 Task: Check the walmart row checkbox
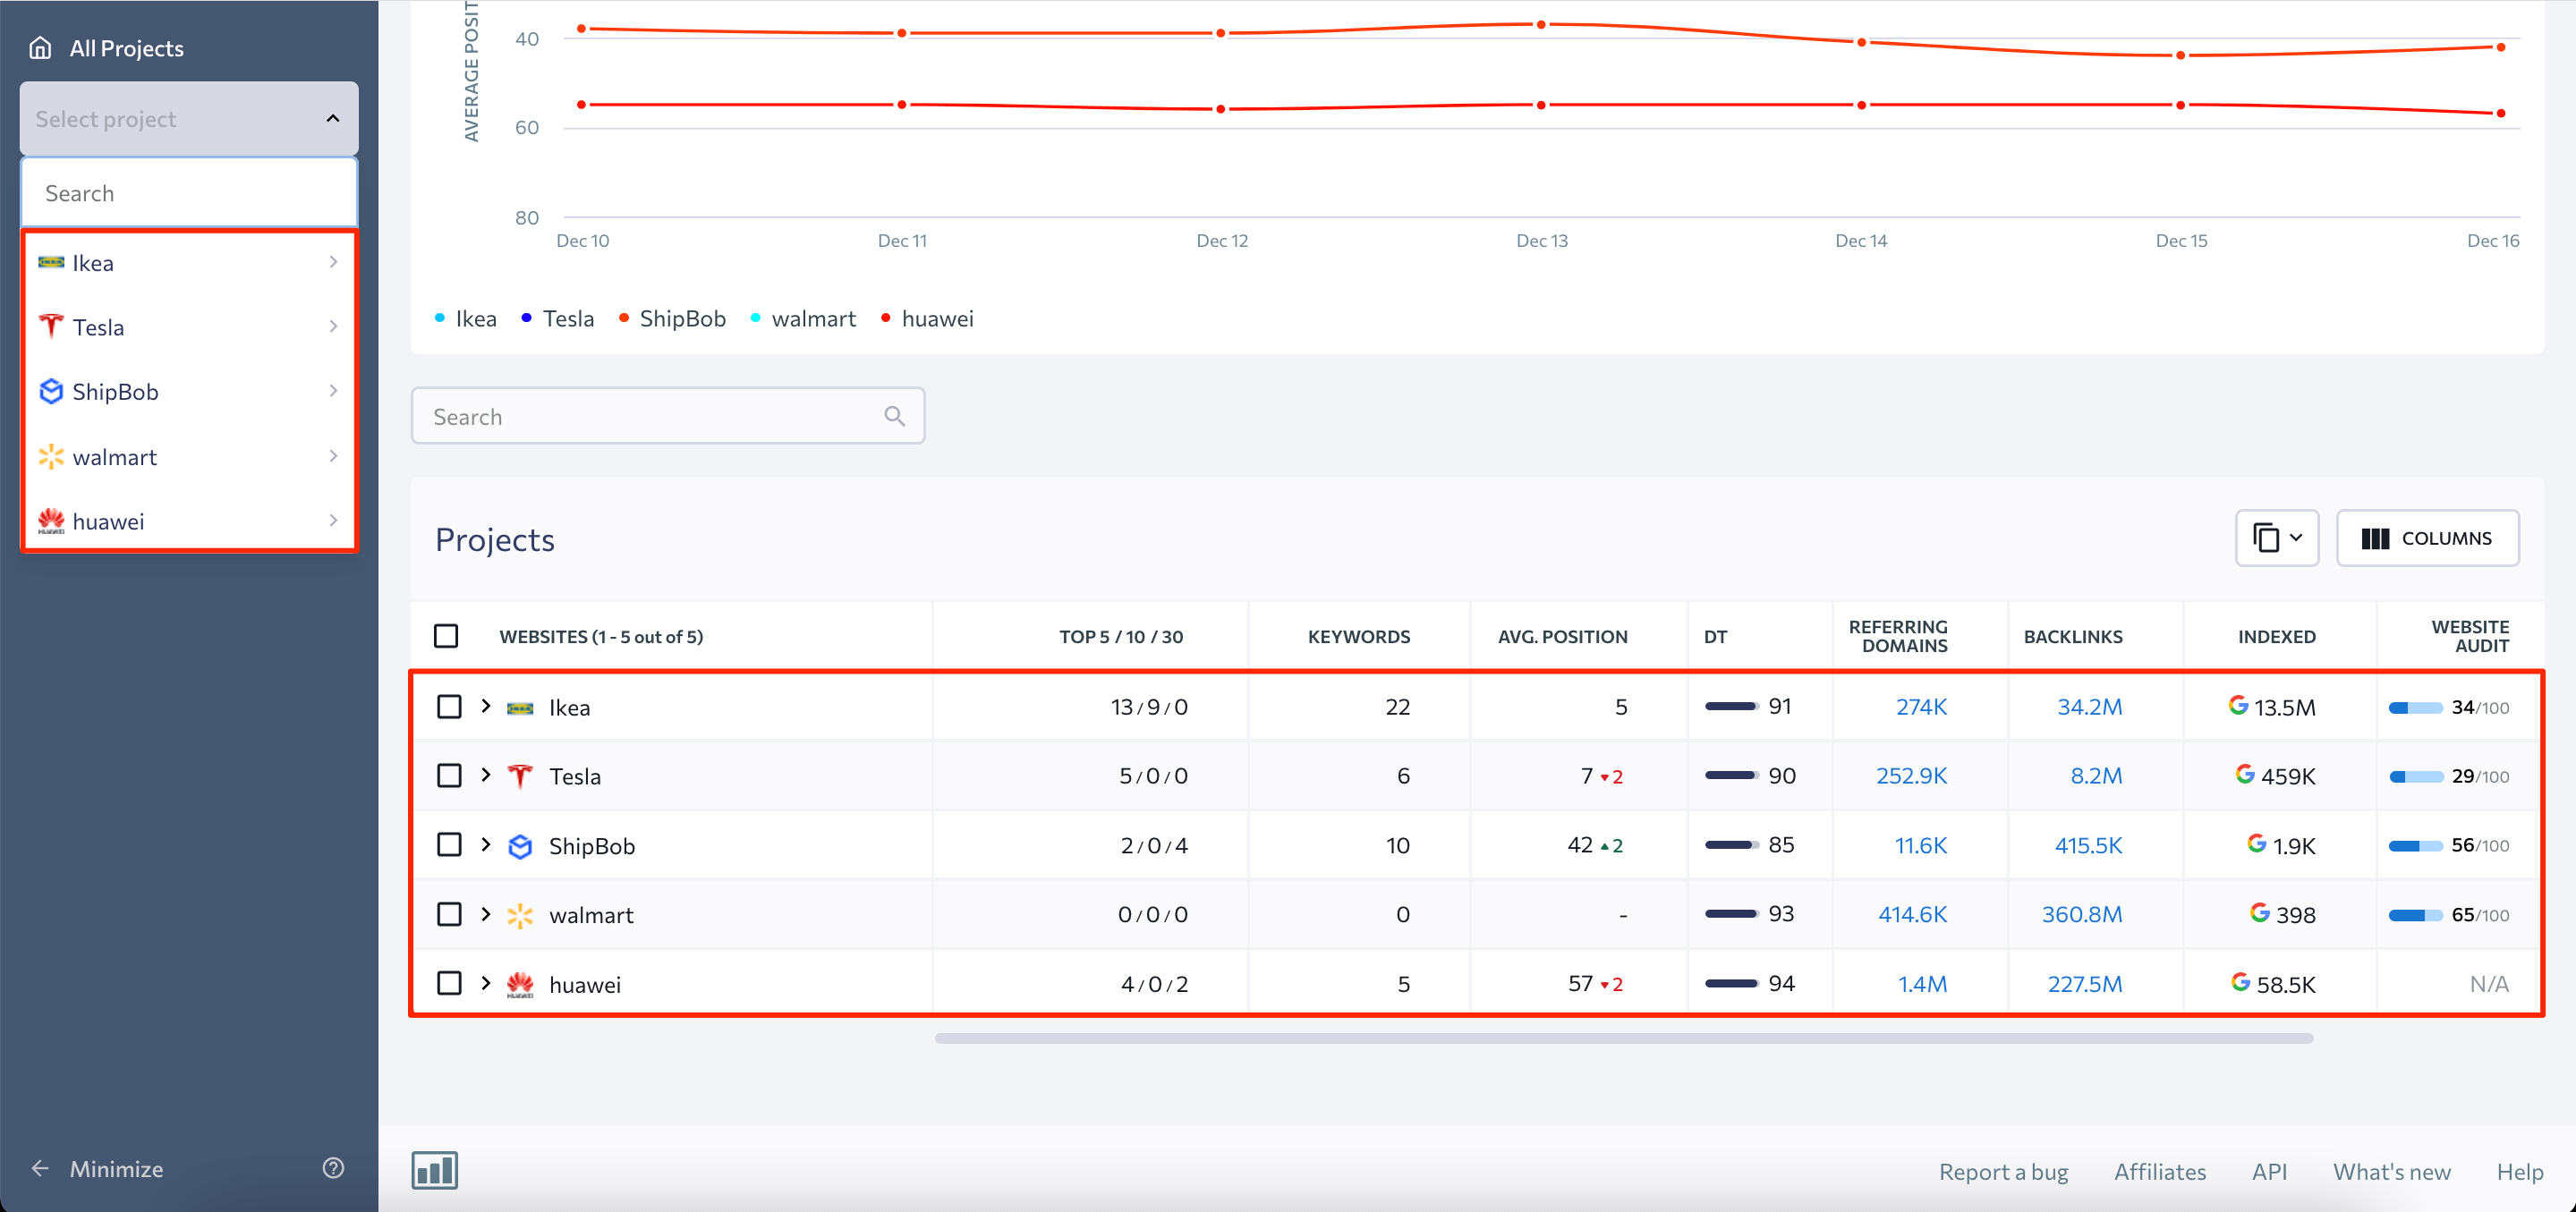(x=449, y=914)
